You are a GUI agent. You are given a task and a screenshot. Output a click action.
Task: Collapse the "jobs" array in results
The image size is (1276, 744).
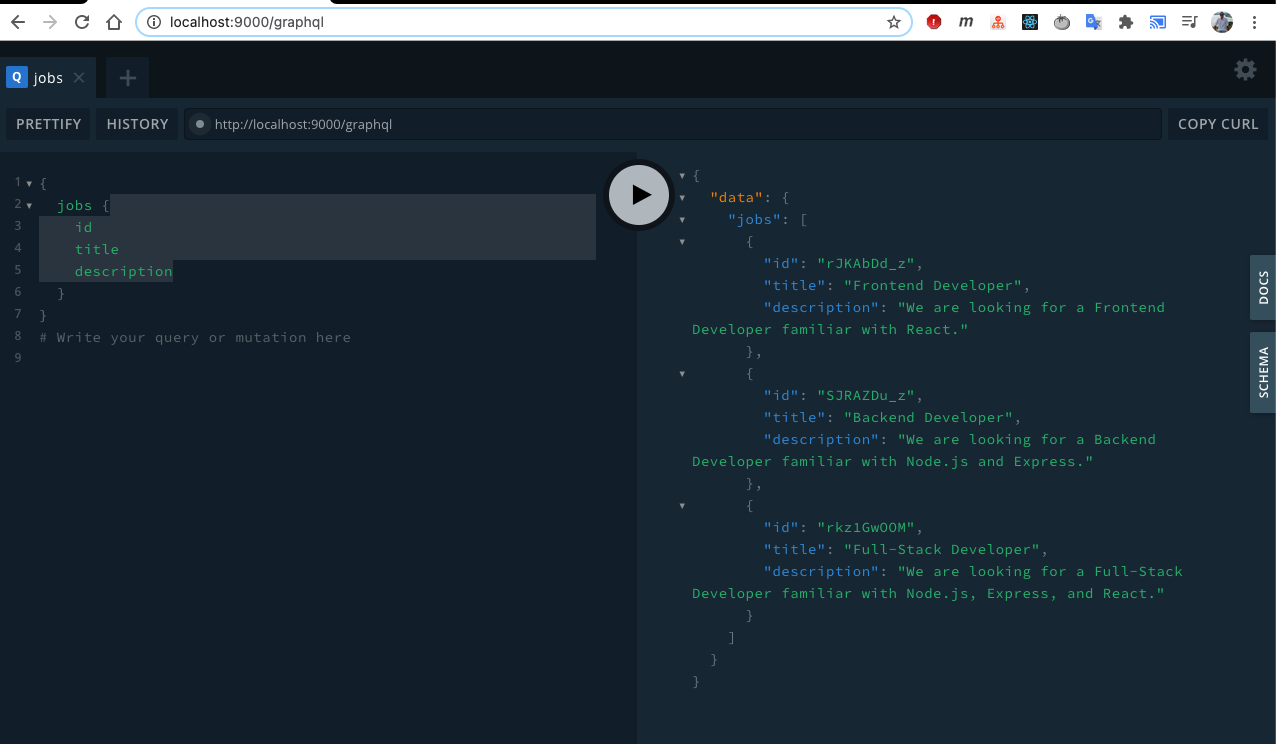[x=682, y=219]
